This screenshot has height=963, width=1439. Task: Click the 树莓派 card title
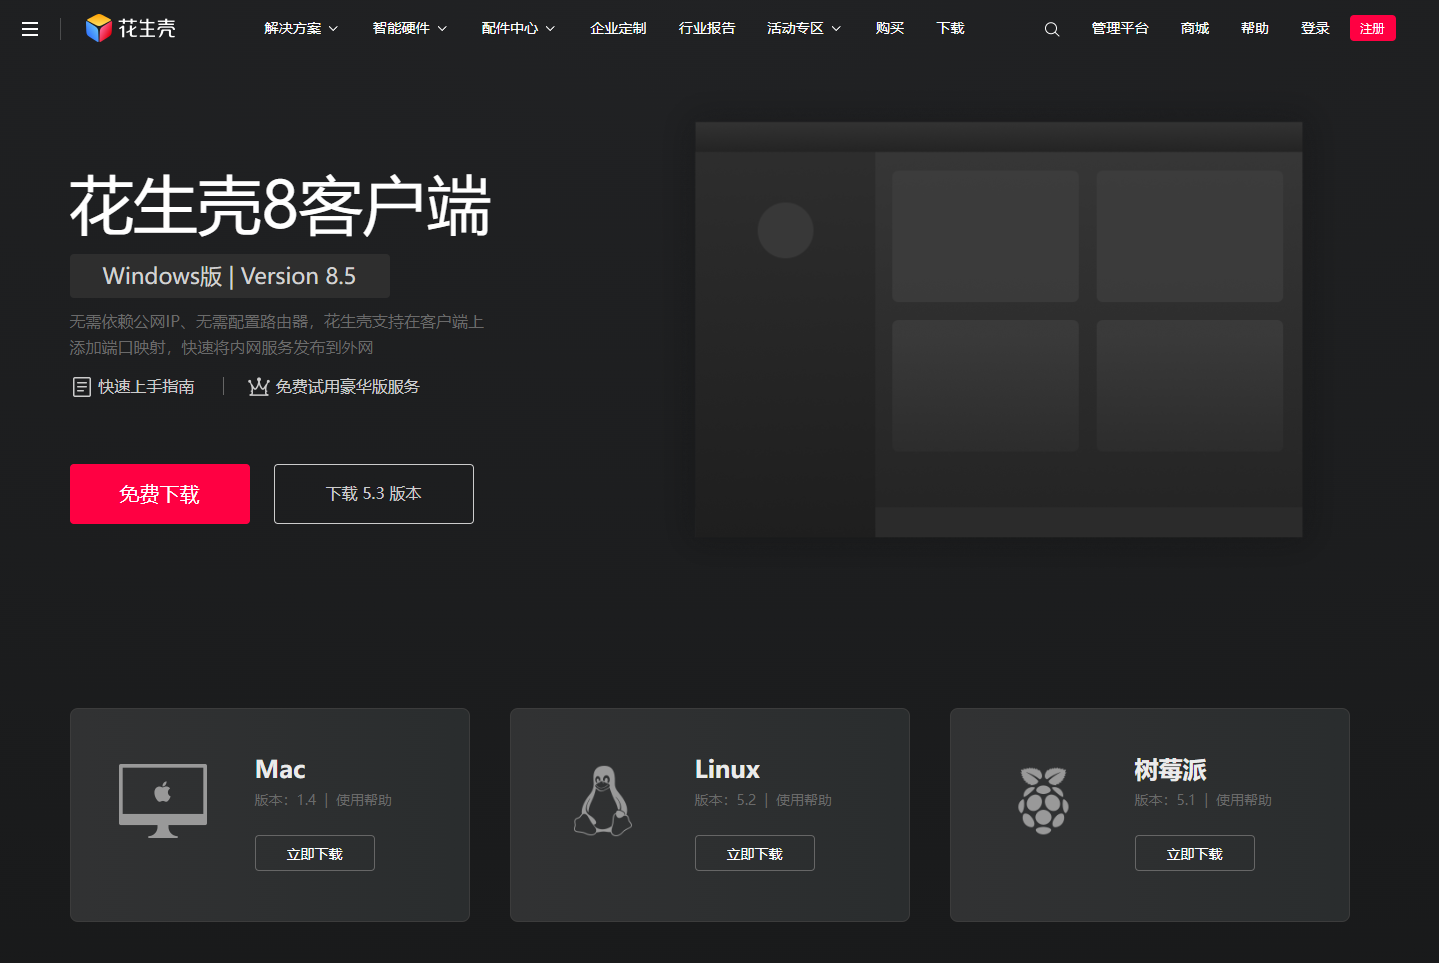(x=1170, y=769)
